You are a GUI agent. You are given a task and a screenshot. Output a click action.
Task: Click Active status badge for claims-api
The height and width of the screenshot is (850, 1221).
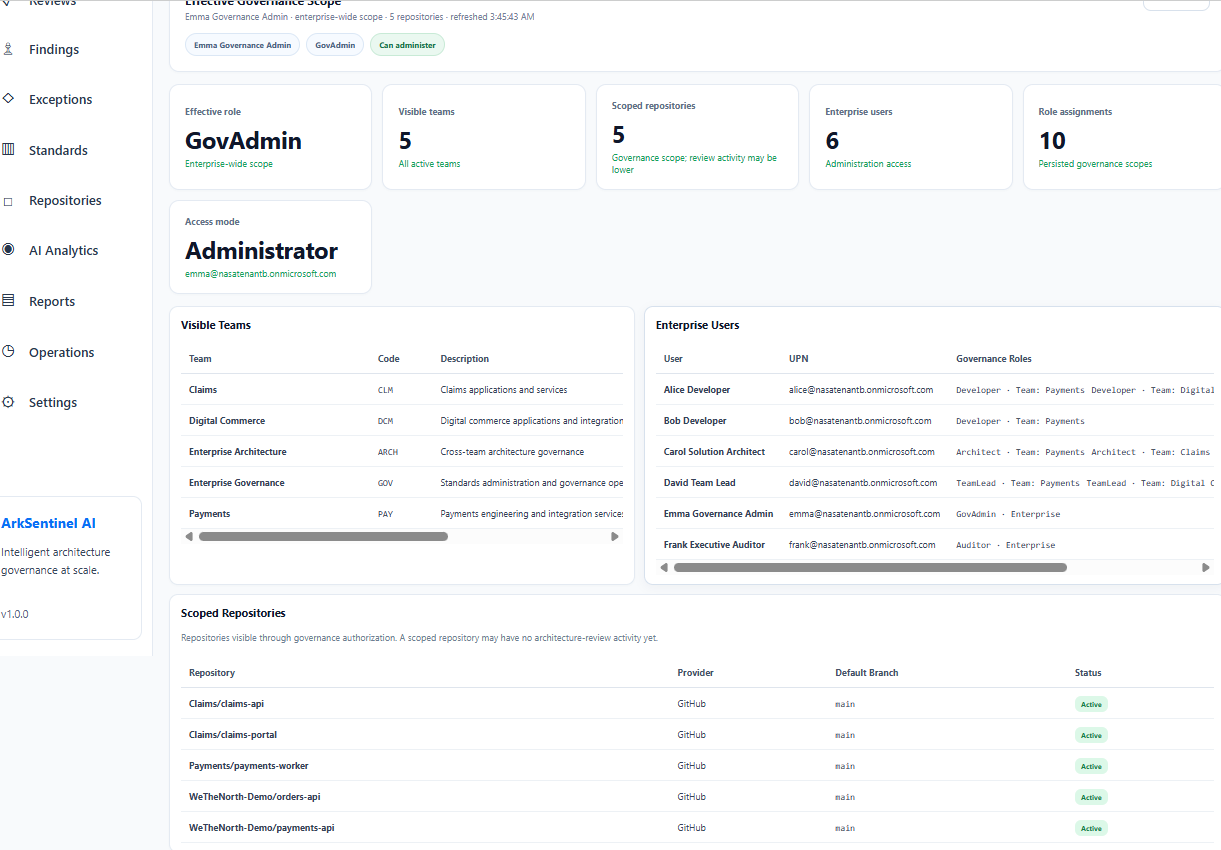click(1091, 704)
